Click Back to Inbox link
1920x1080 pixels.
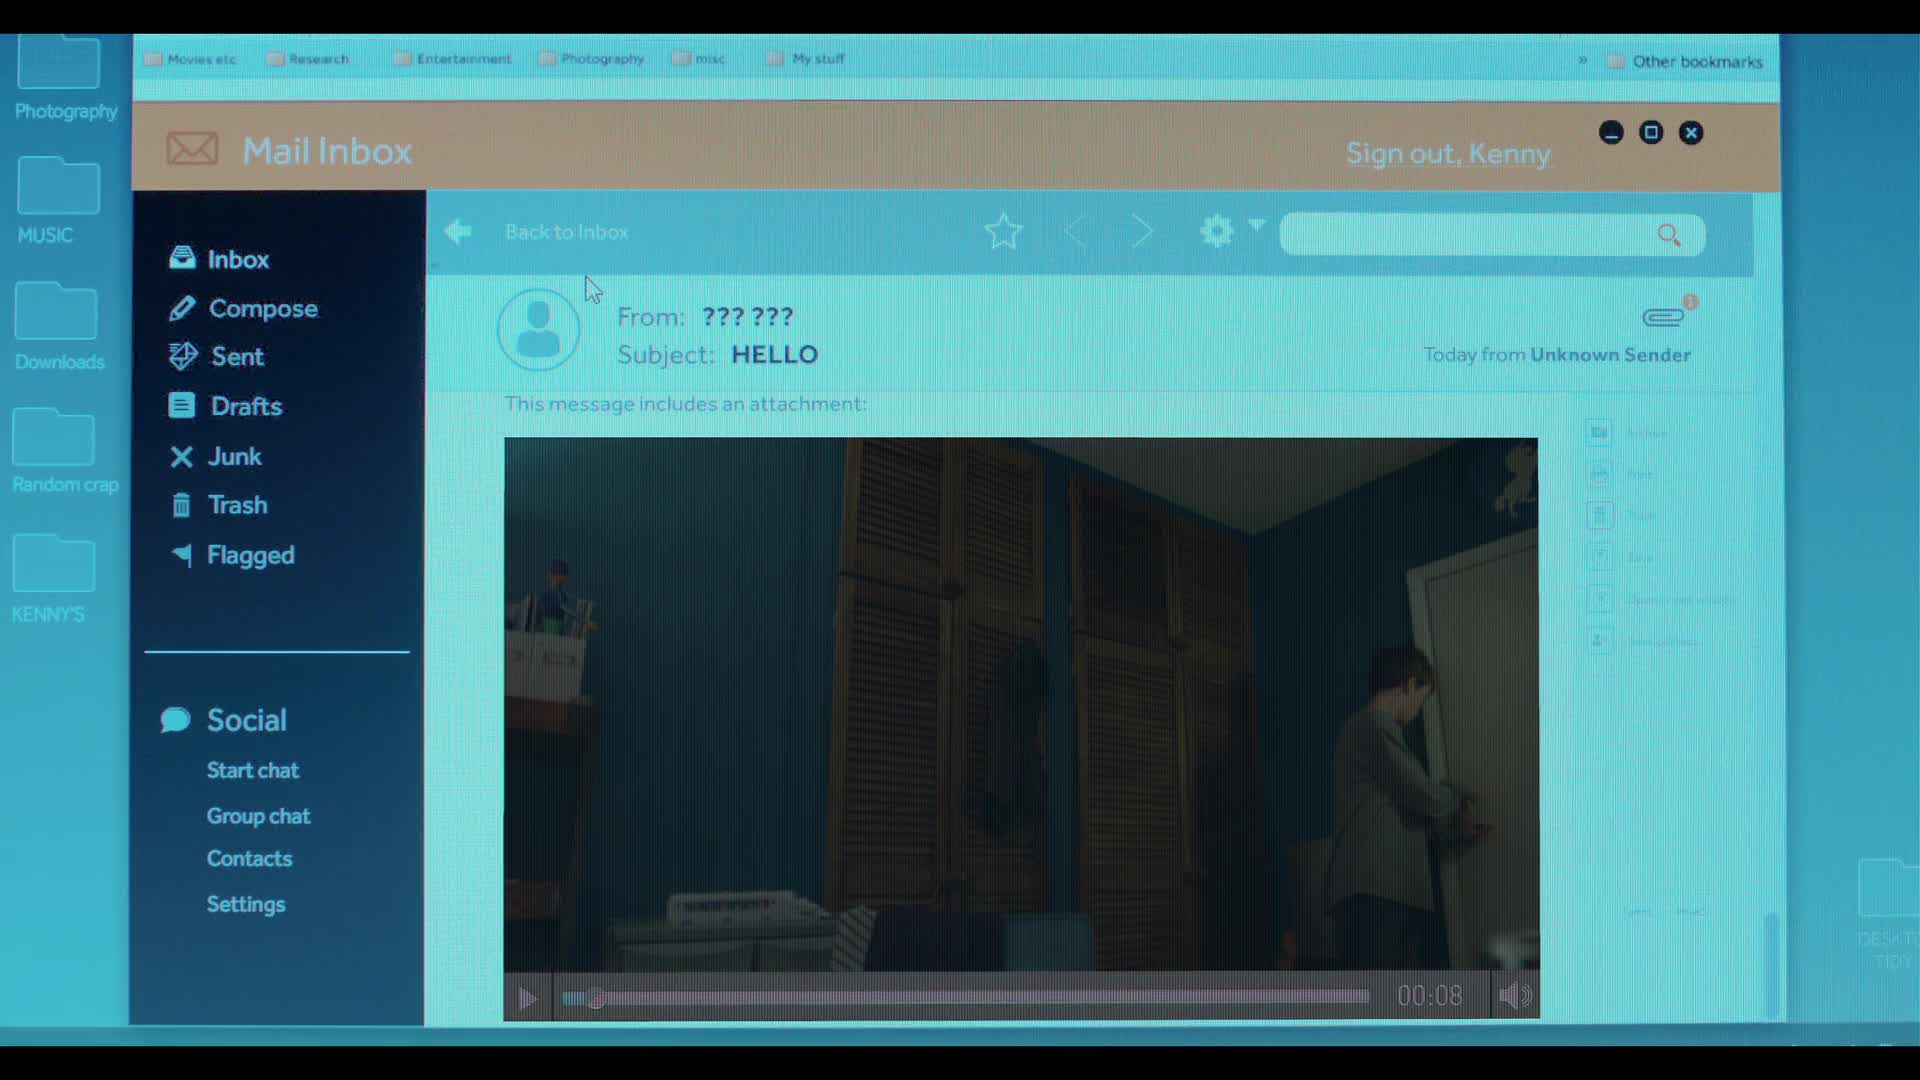(566, 232)
